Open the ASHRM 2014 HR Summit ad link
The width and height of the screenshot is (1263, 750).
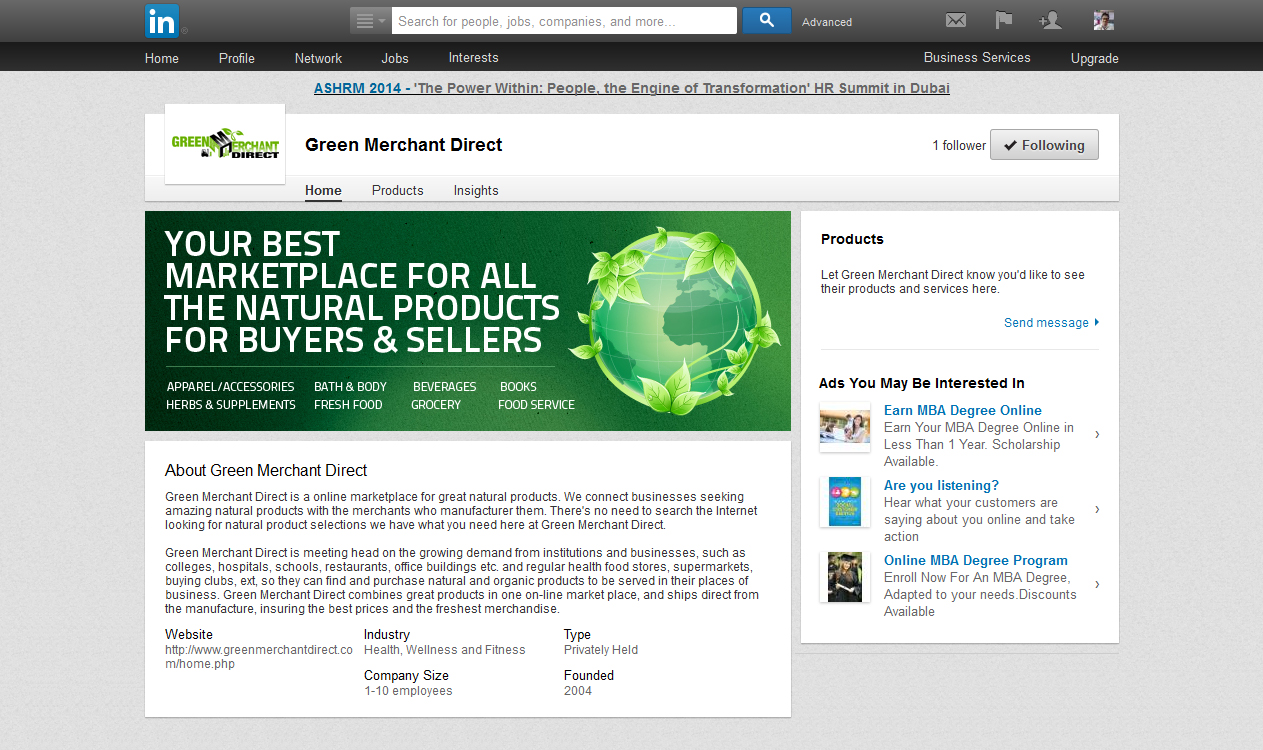632,88
